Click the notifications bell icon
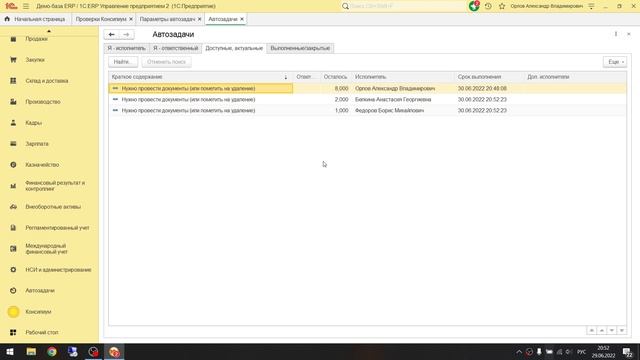Viewport: 640px width, 360px height. click(x=474, y=6)
